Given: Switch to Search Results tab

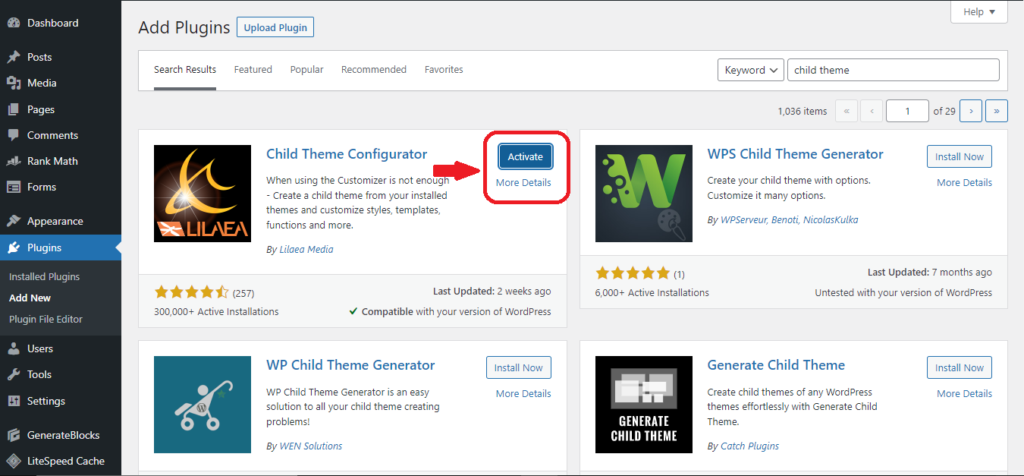Looking at the screenshot, I should [x=185, y=69].
